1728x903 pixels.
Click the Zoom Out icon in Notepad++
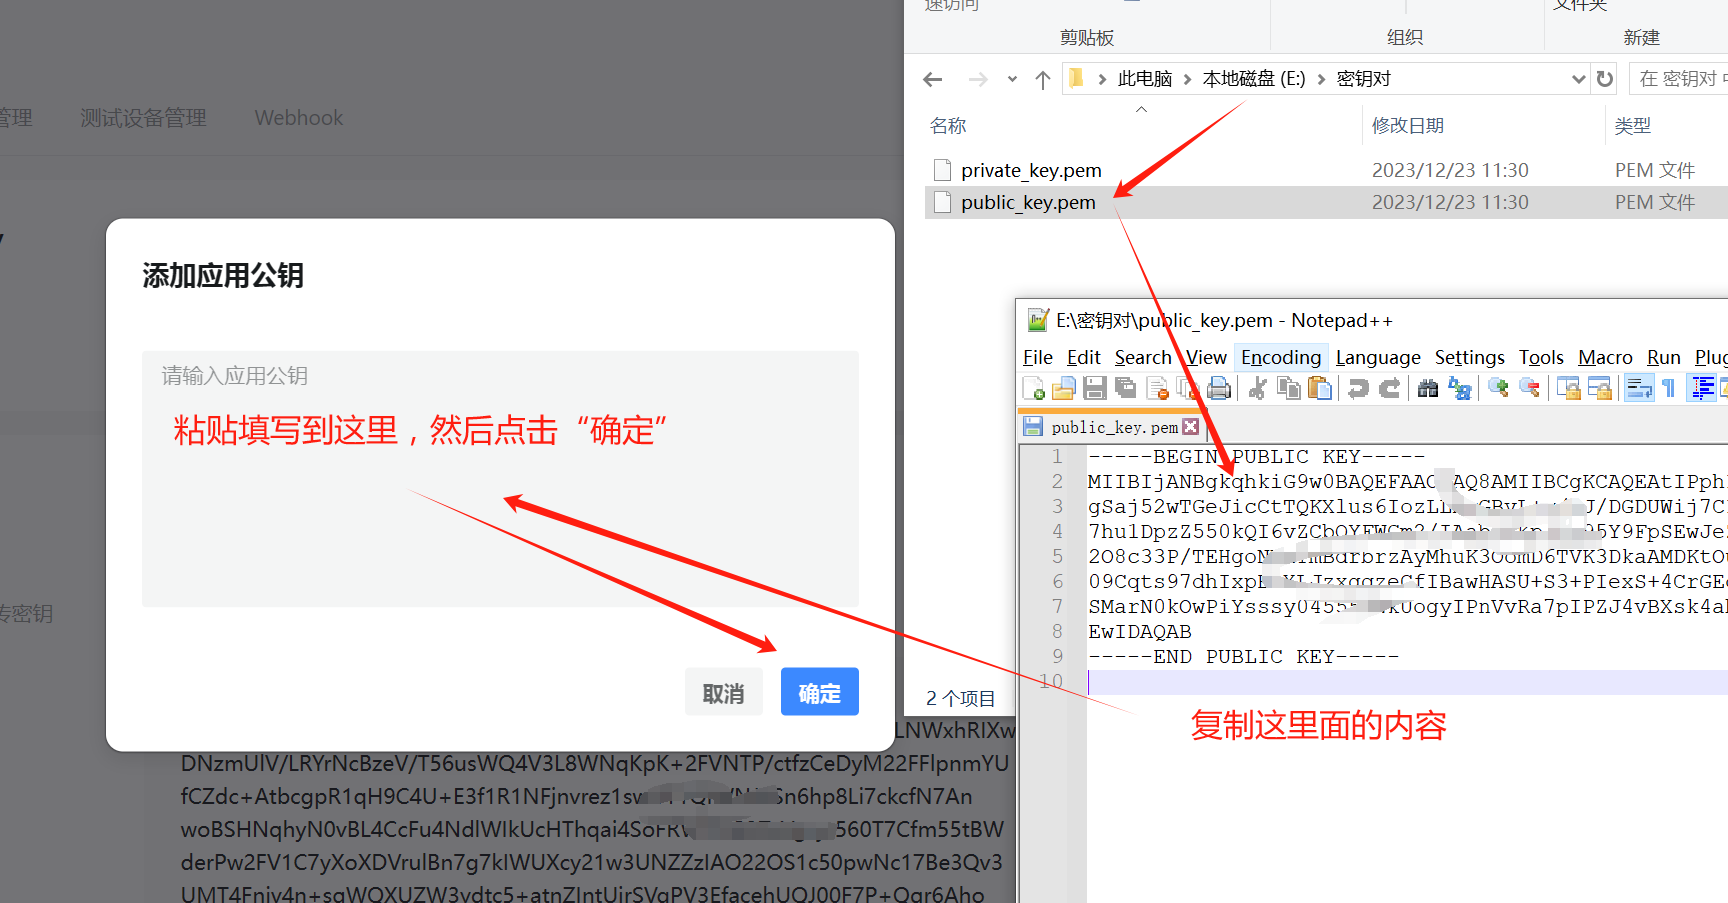1529,388
